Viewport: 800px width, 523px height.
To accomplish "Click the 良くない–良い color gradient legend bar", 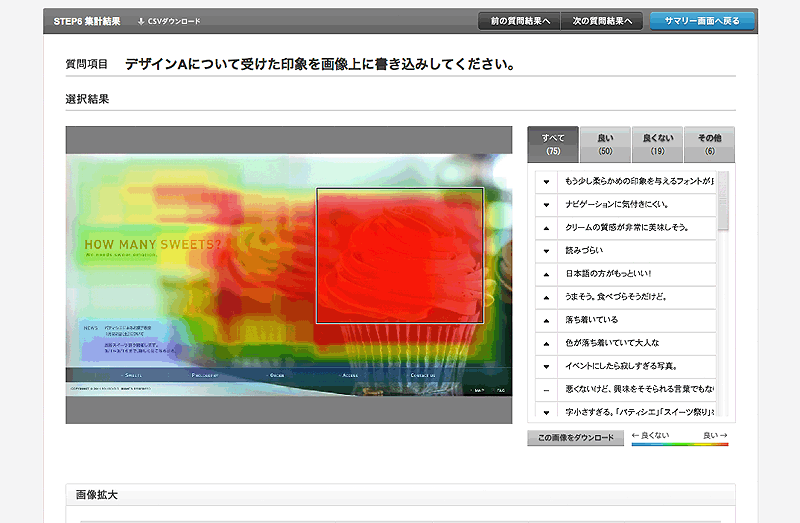I will [679, 445].
